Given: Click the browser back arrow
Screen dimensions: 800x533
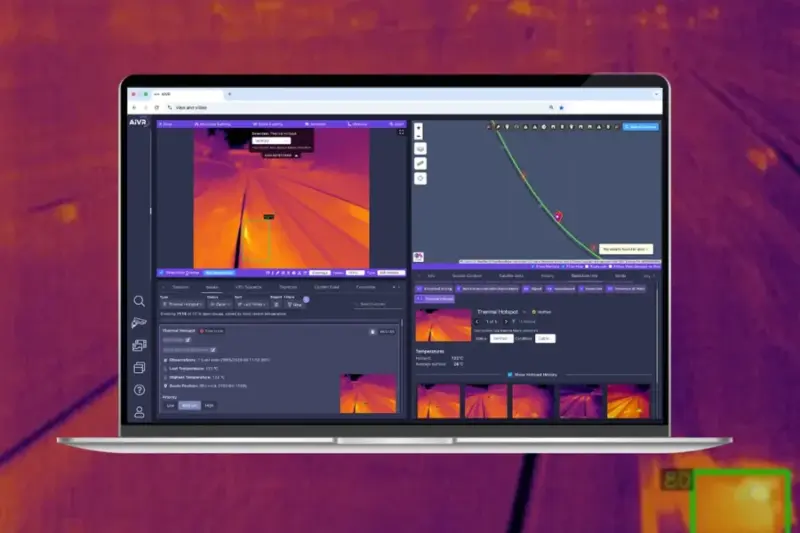Looking at the screenshot, I should (x=134, y=108).
